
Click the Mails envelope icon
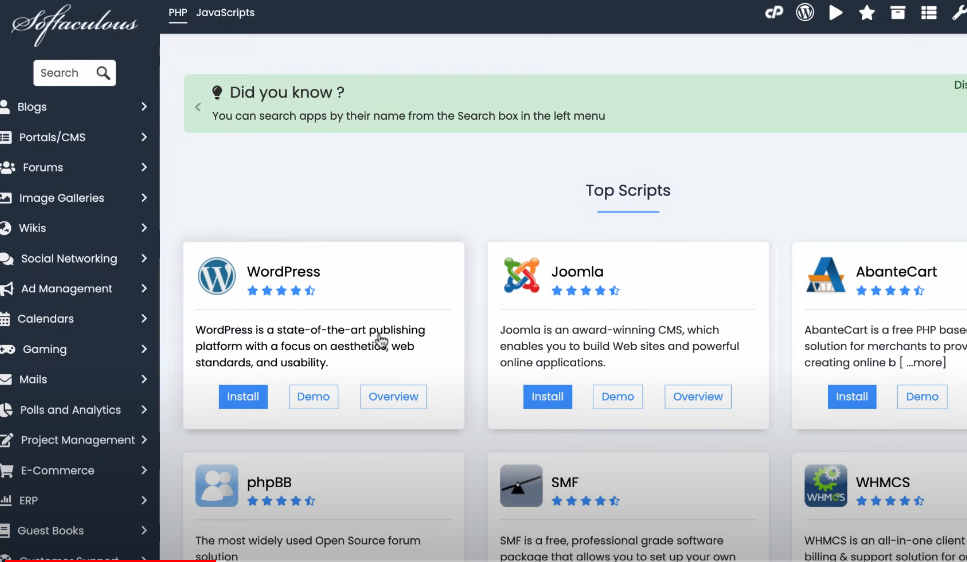[6, 379]
